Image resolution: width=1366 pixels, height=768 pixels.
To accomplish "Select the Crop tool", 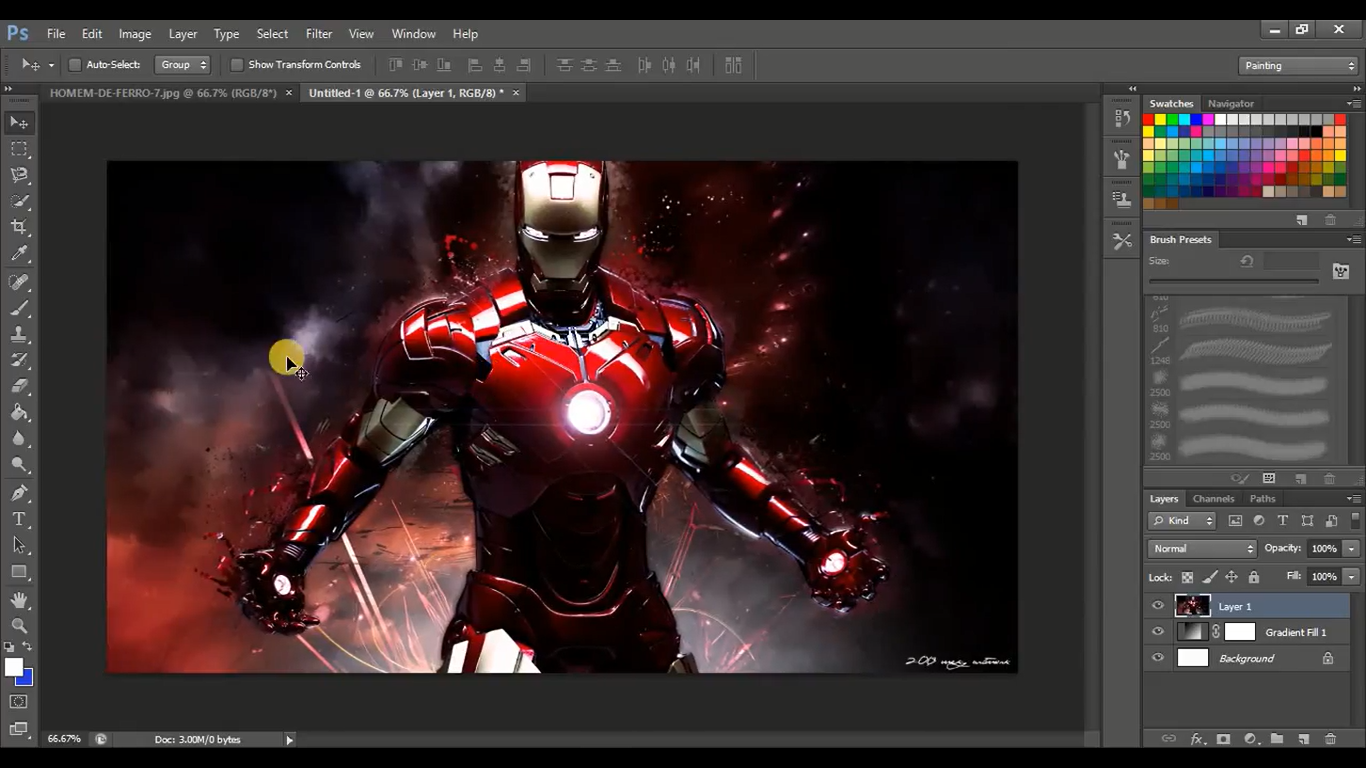I will pos(19,227).
